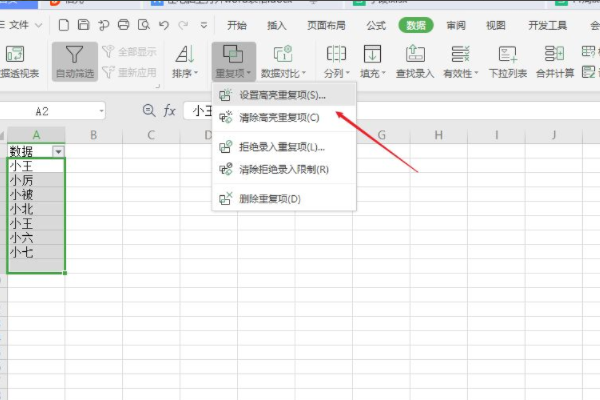Select column A header

point(36,135)
